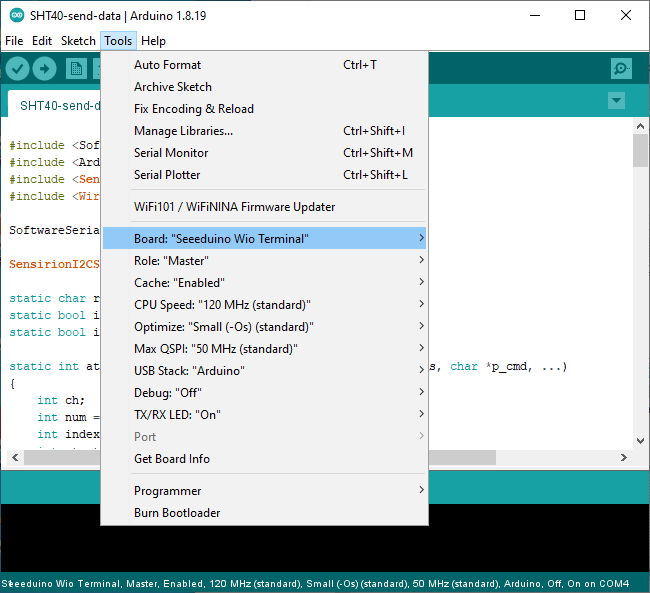This screenshot has height=593, width=650.
Task: Click "SensirionI2CS" orange code text
Action: (x=54, y=264)
